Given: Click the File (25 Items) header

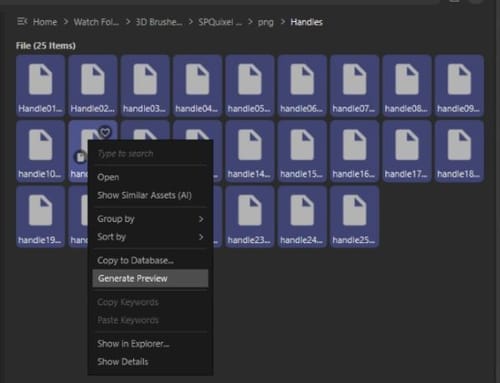Looking at the screenshot, I should click(46, 46).
